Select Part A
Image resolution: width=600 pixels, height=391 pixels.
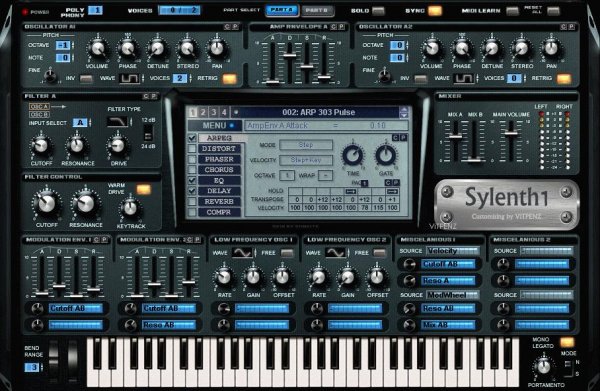pos(282,10)
